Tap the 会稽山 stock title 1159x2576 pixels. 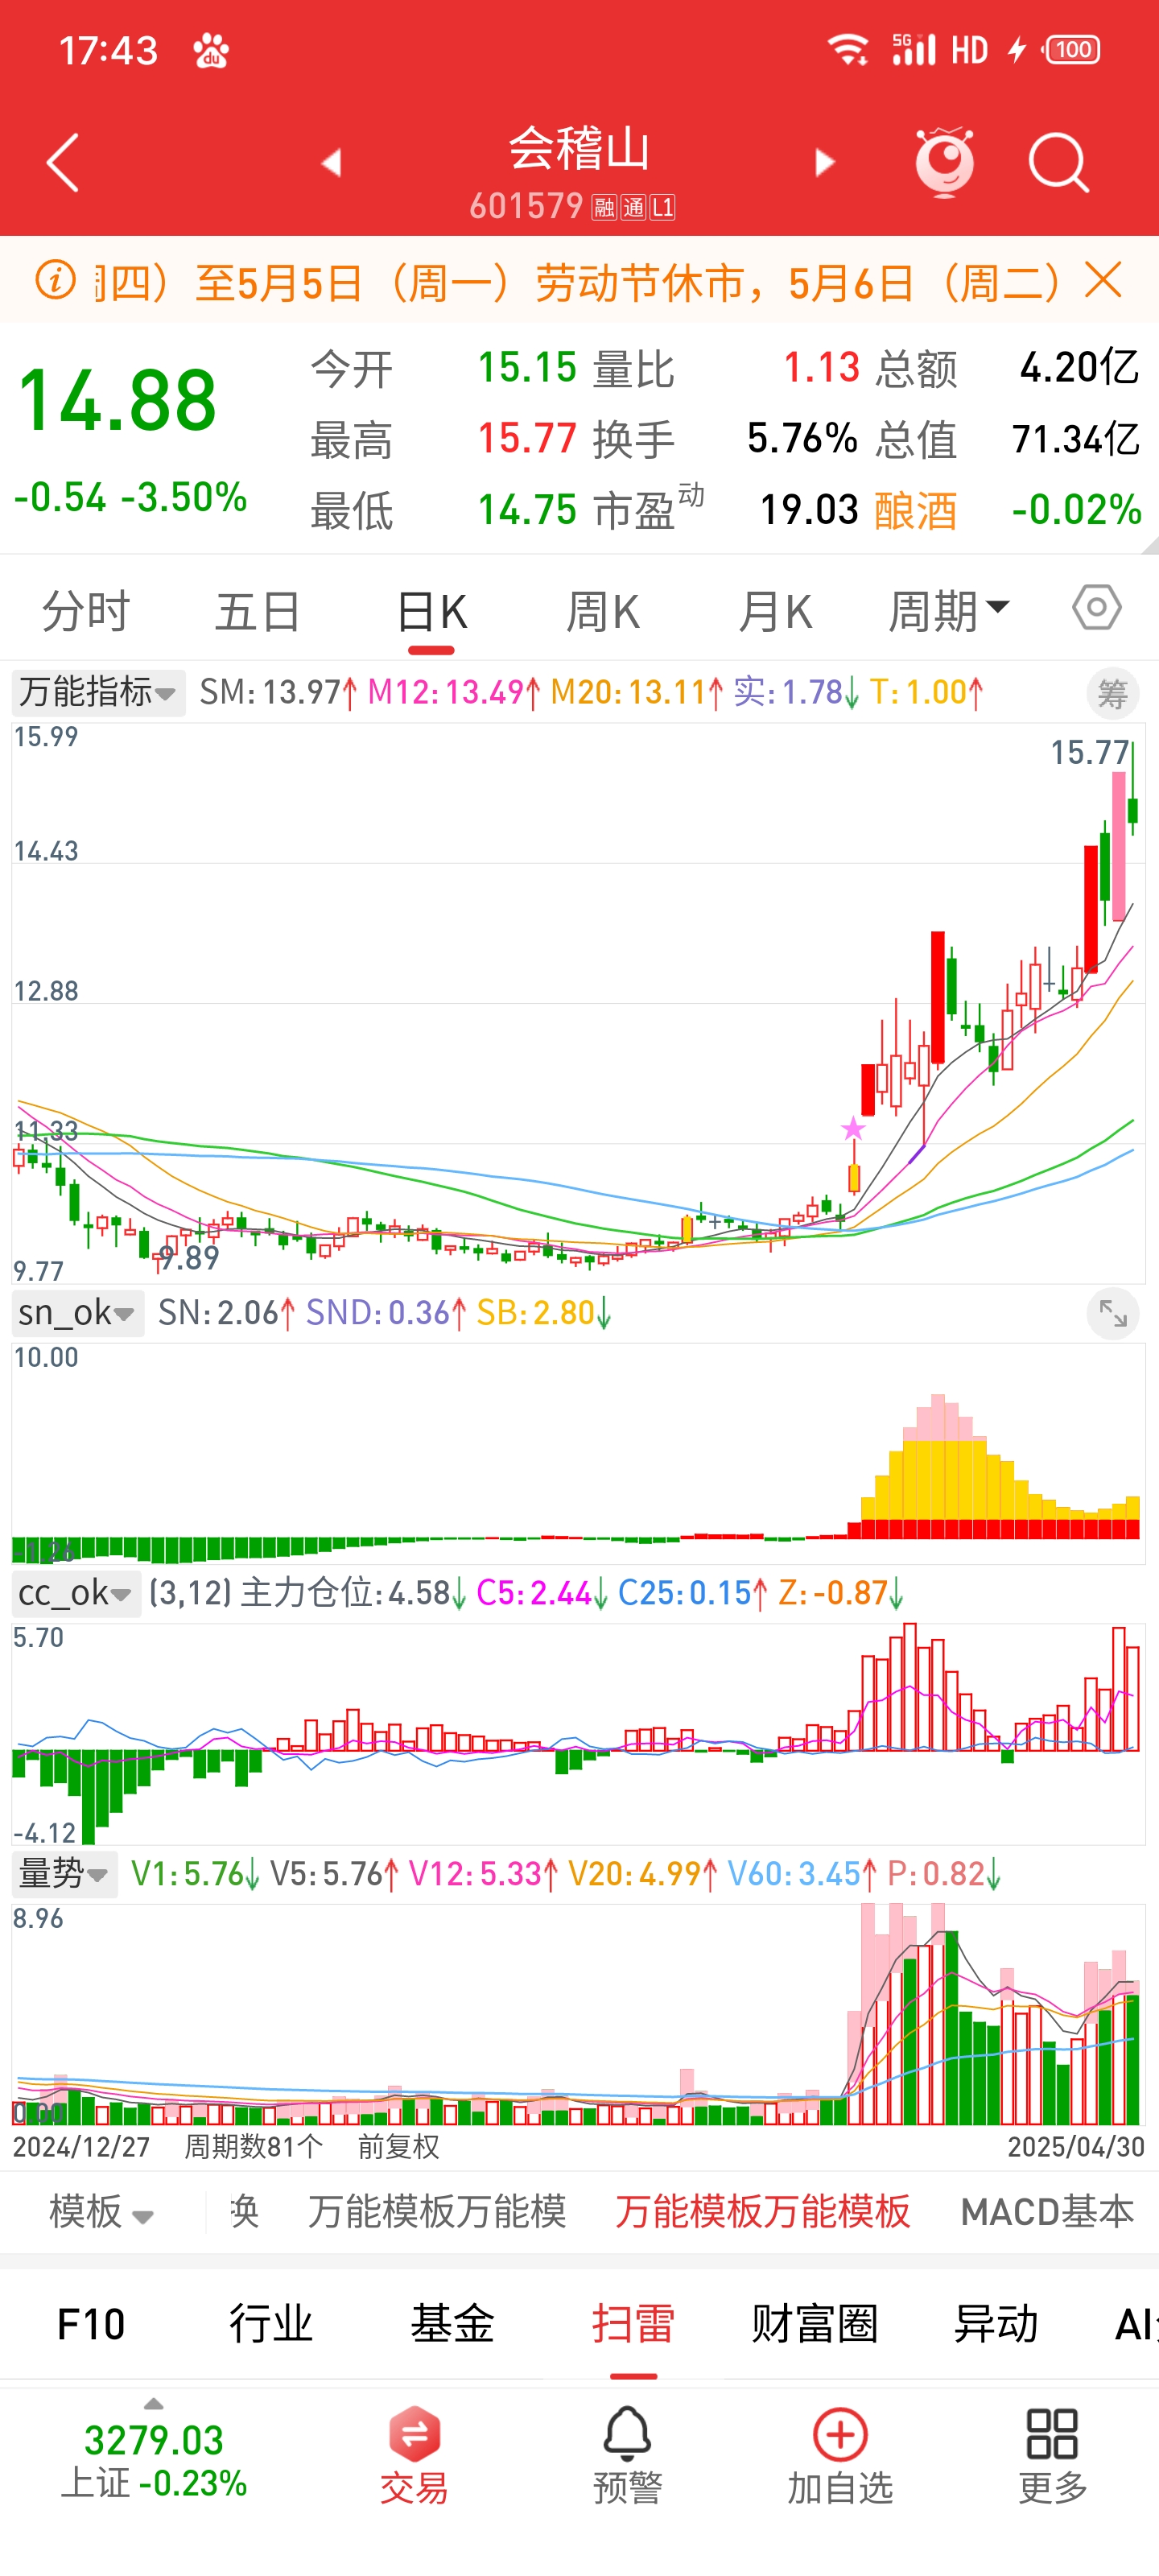(x=579, y=149)
